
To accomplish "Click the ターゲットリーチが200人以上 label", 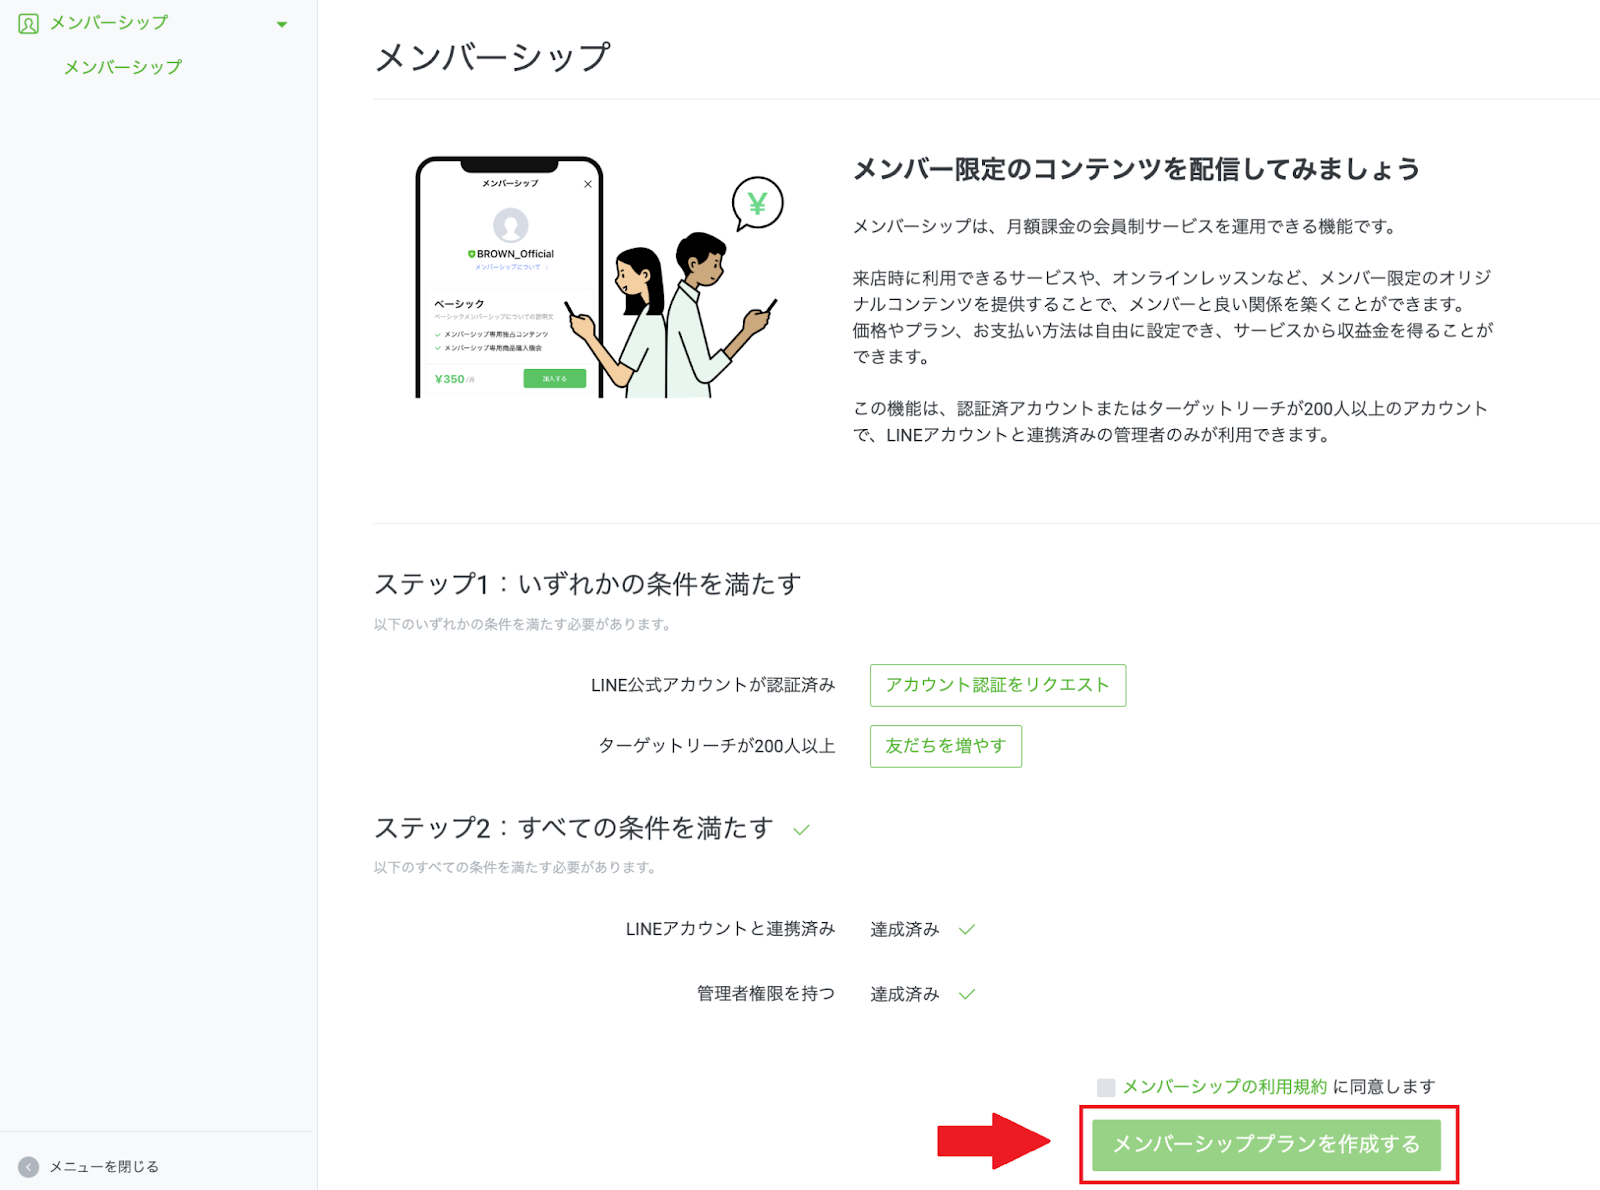I will 717,746.
